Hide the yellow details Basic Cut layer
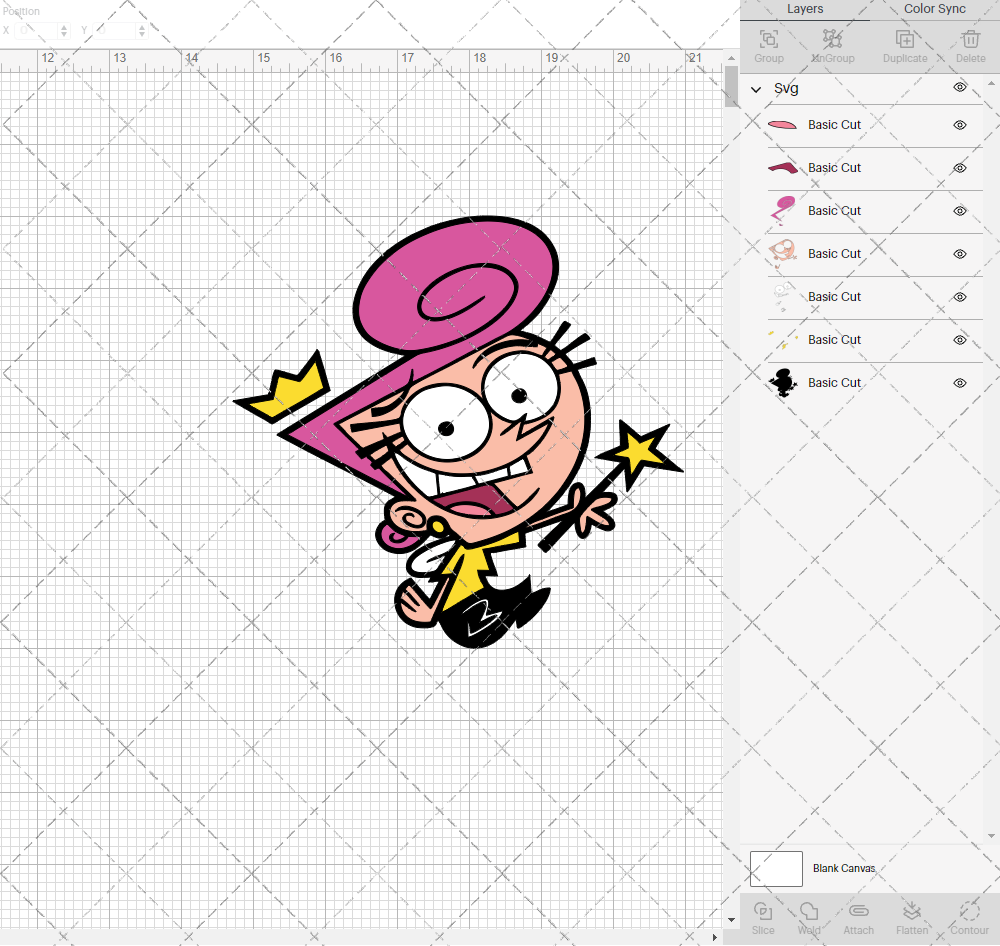The width and height of the screenshot is (1000, 946). tap(959, 340)
